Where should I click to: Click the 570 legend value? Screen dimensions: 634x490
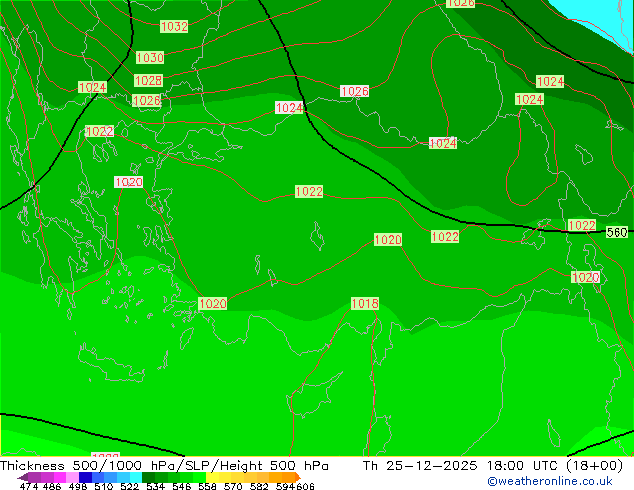coord(233,486)
